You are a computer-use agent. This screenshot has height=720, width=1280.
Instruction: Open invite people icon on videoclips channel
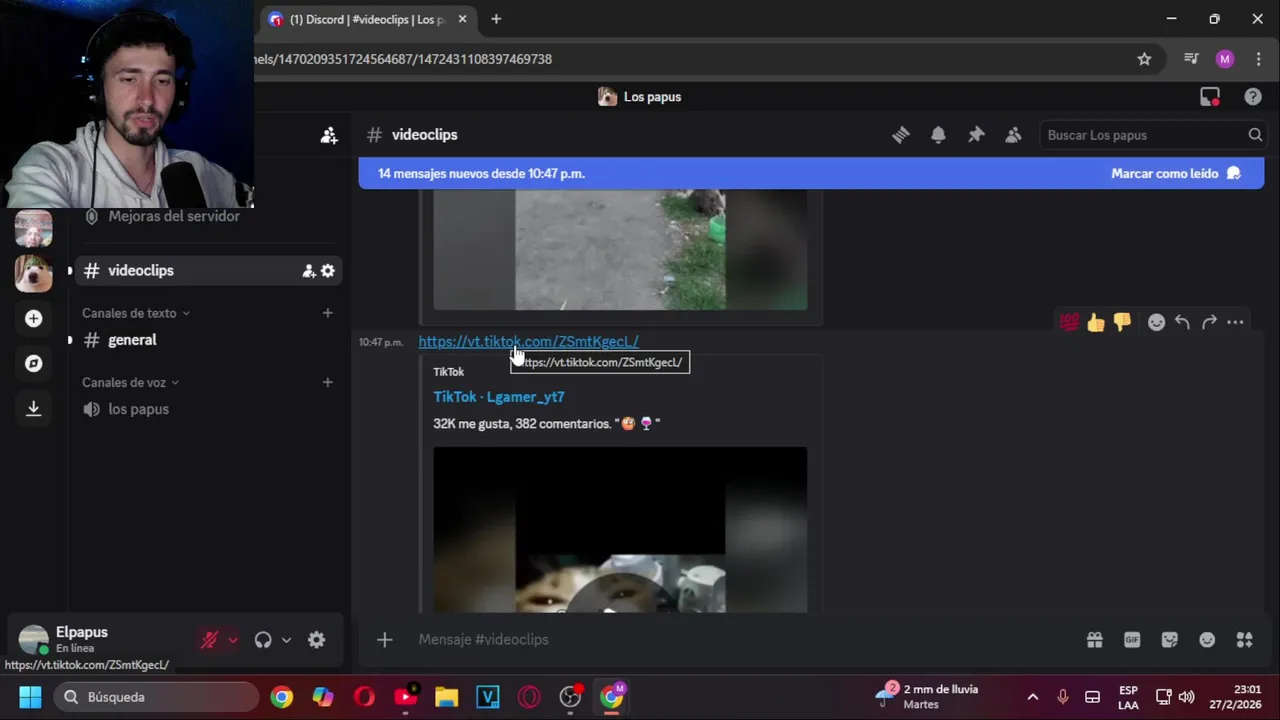coord(309,271)
